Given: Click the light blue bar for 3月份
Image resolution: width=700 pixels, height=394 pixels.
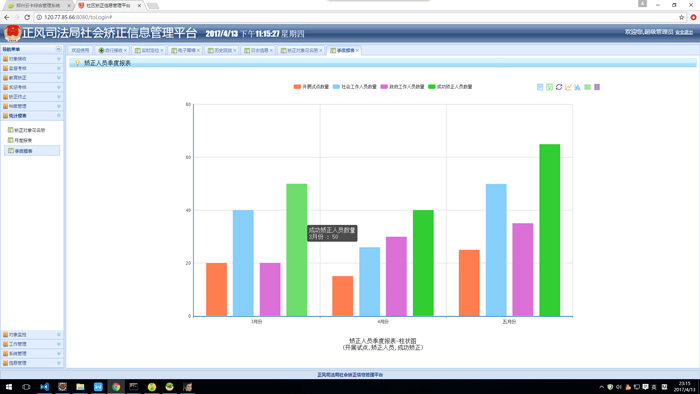Looking at the screenshot, I should point(243,263).
